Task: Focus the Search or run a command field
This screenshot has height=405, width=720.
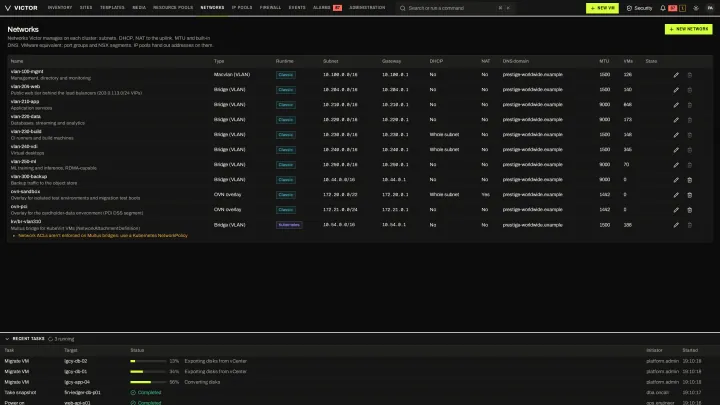Action: coord(455,8)
